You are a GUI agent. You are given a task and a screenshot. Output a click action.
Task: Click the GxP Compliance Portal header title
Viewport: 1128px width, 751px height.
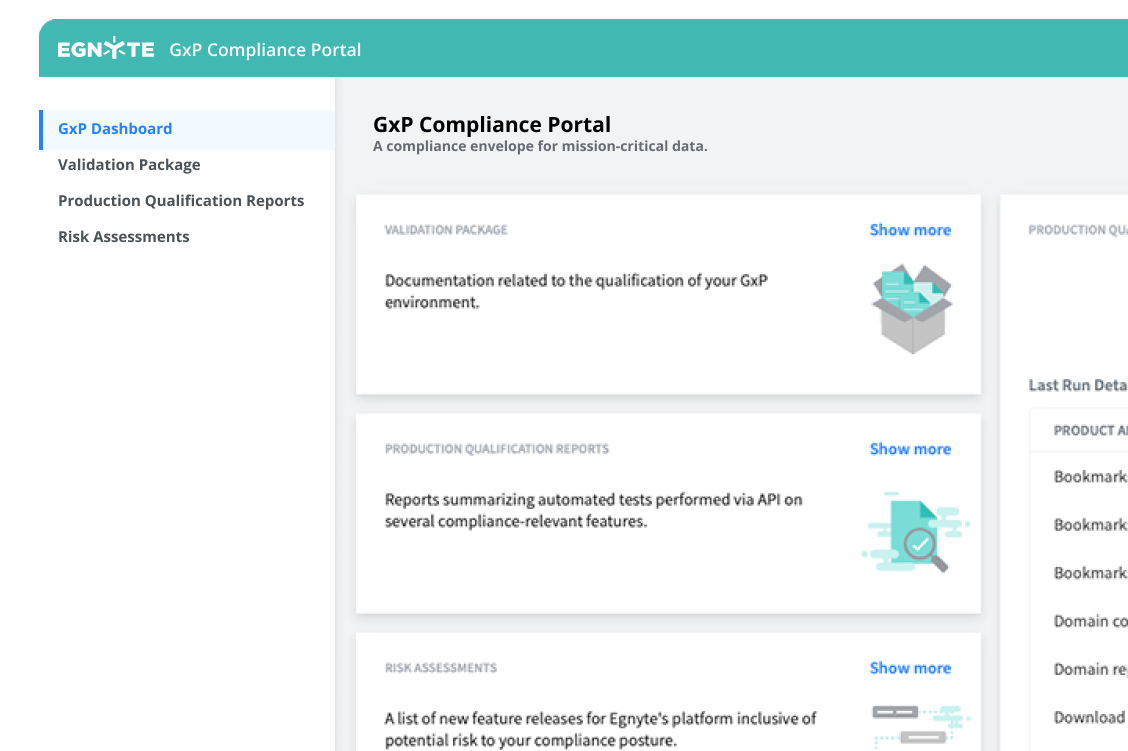coord(265,50)
